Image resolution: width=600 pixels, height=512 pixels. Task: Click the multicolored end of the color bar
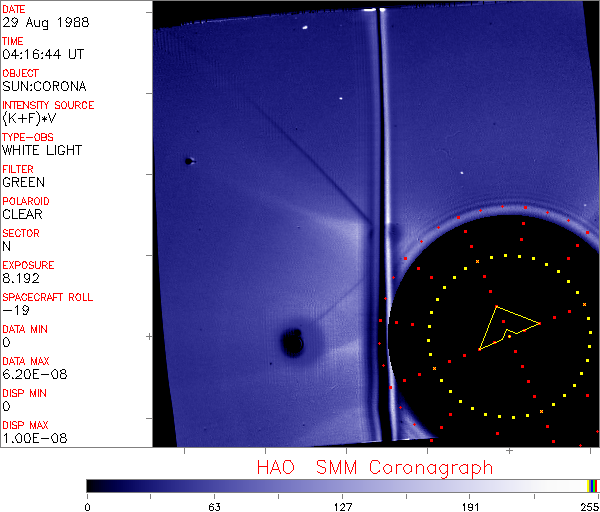tap(594, 485)
